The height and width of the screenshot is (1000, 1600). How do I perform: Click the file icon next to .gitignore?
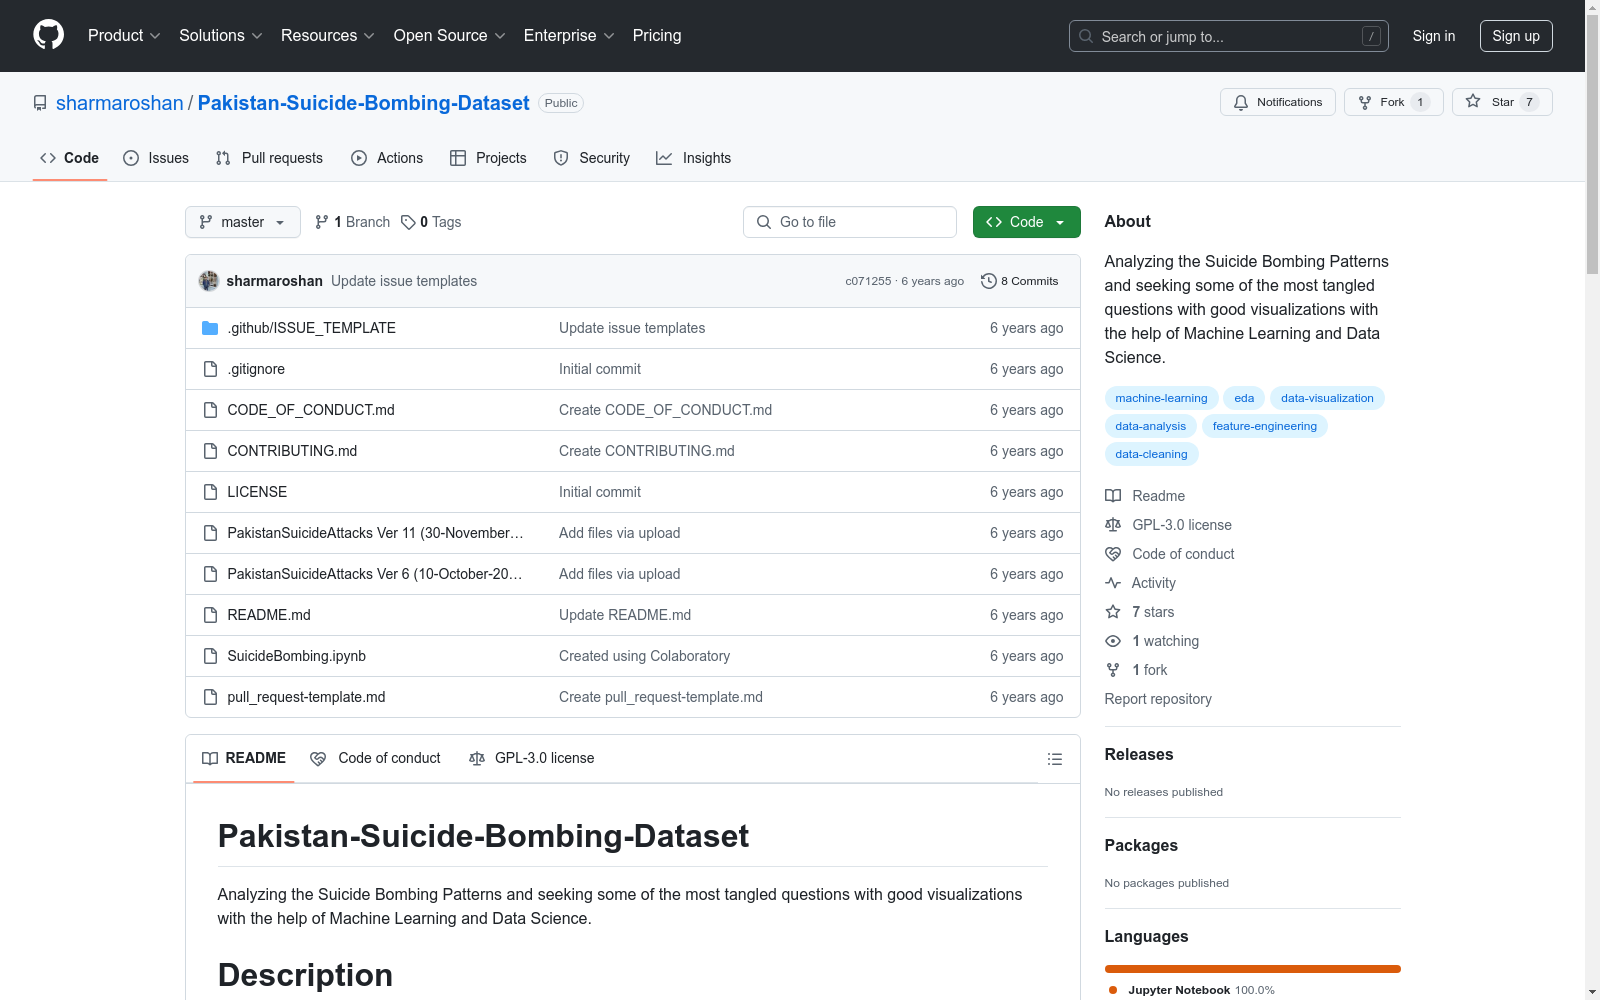[210, 369]
